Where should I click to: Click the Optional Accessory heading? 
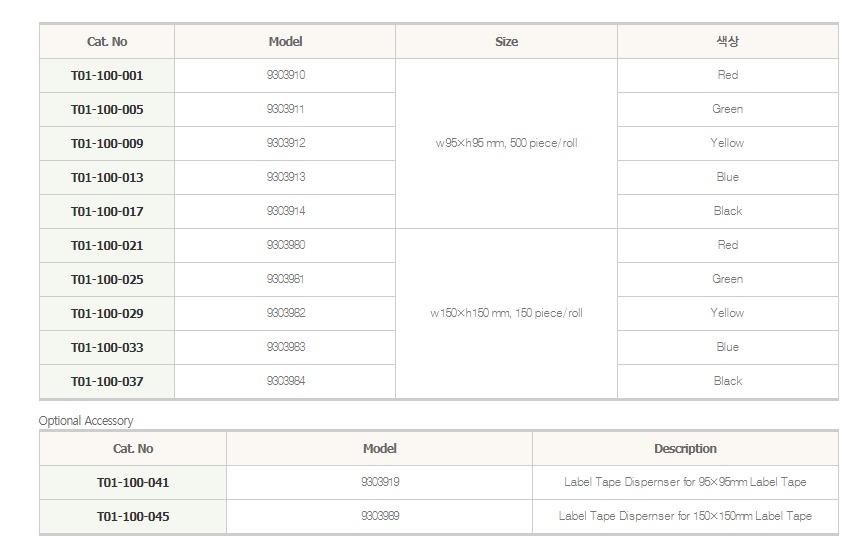click(86, 421)
